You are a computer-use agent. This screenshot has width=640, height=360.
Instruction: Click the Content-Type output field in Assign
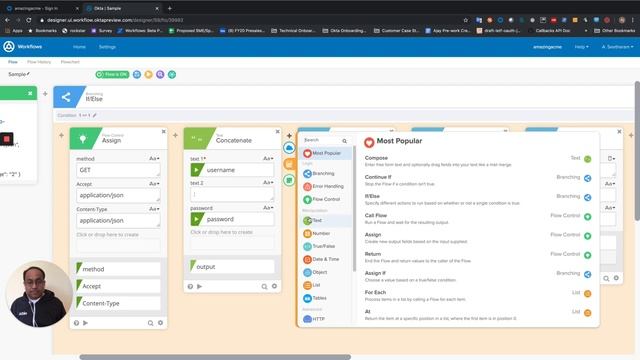pos(118,303)
